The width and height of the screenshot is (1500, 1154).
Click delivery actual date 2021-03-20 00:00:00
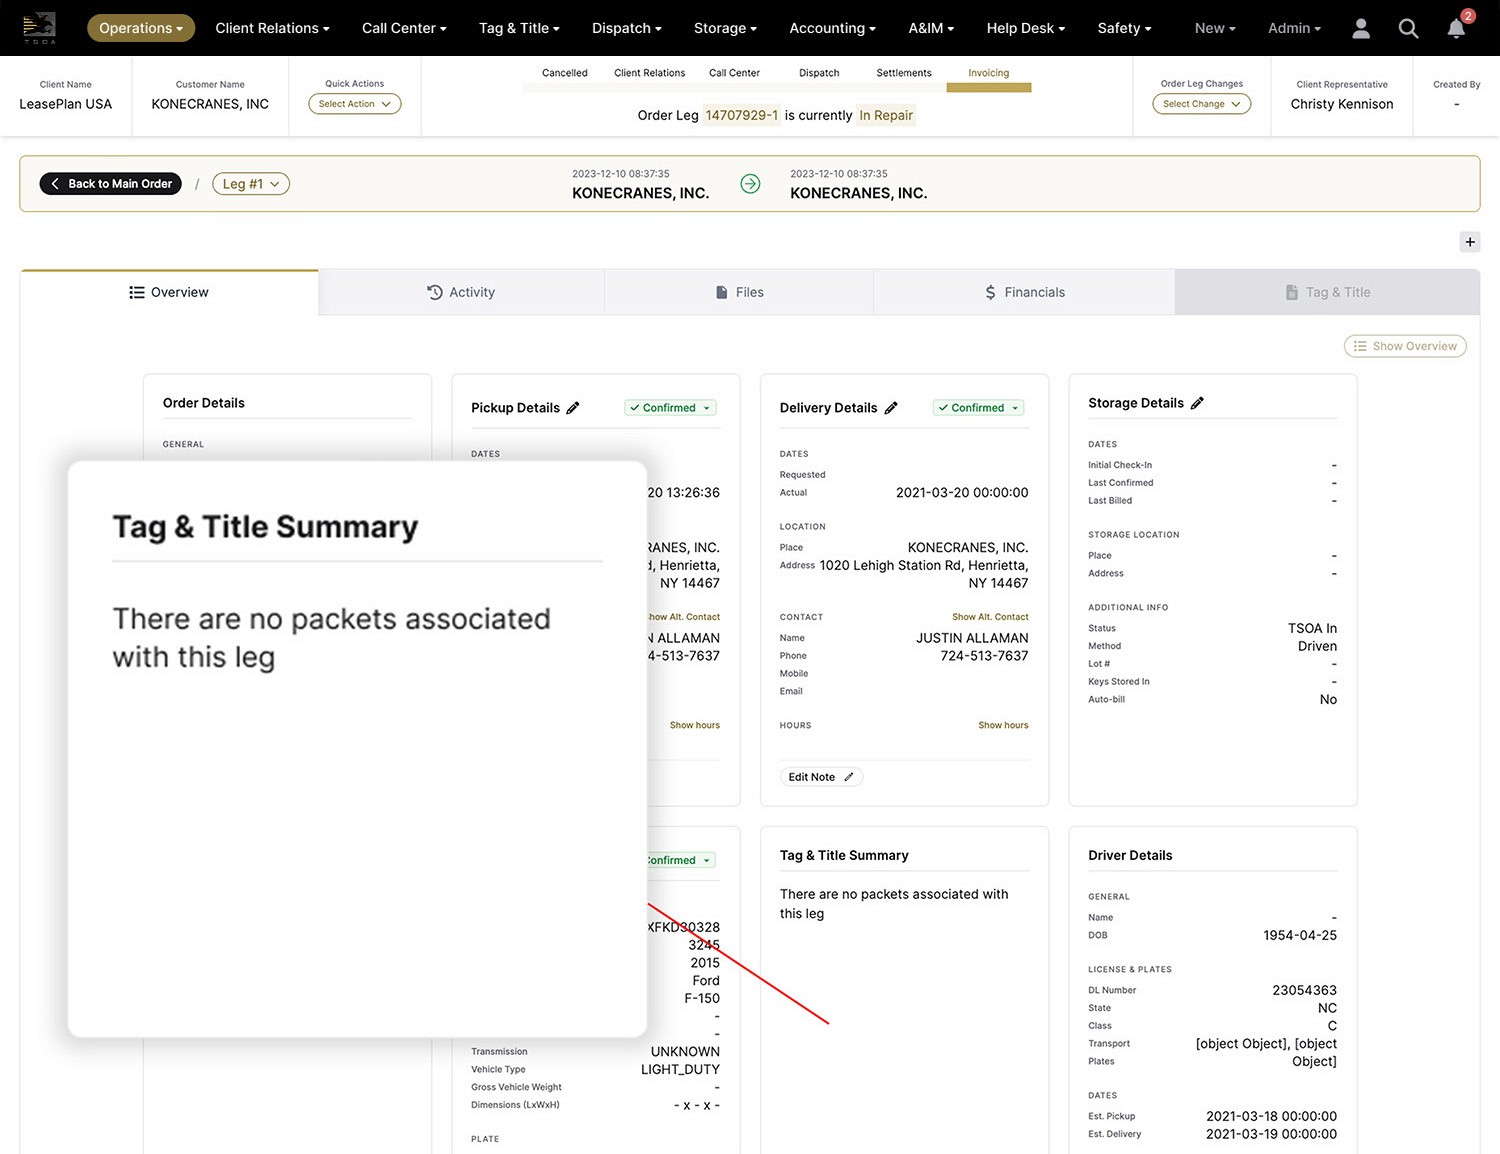pyautogui.click(x=962, y=492)
